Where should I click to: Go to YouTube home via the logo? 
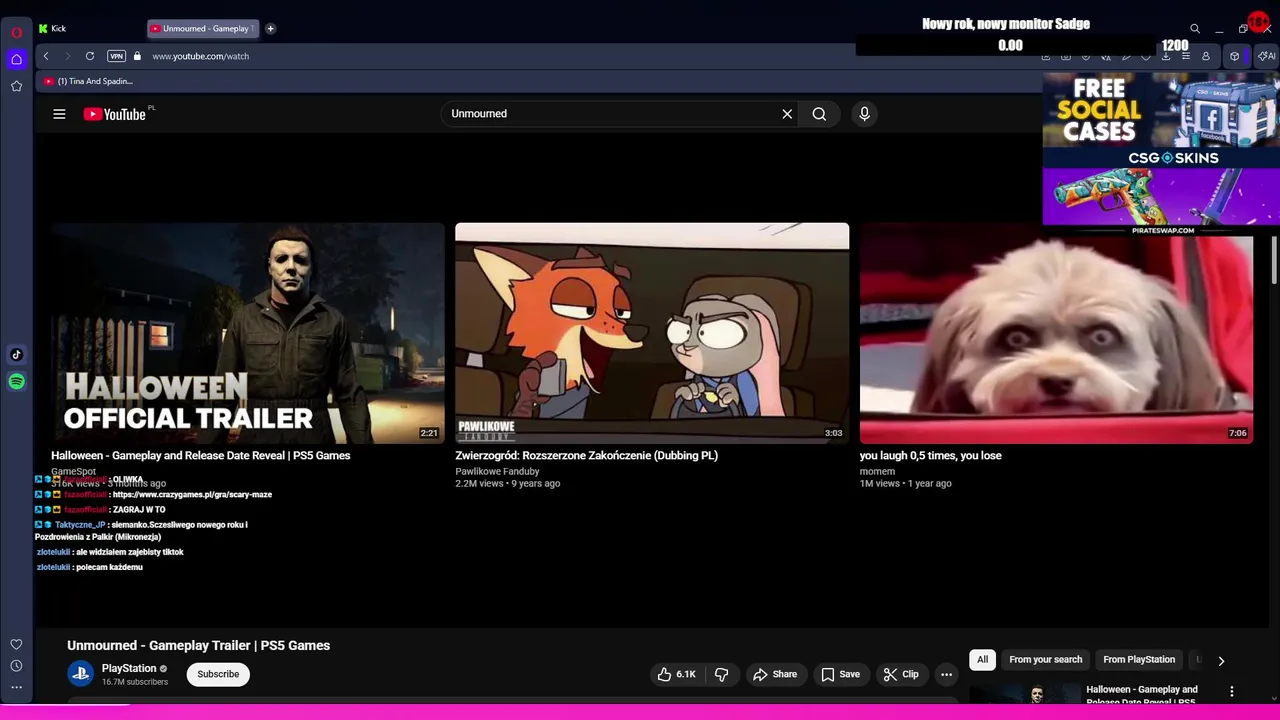tap(114, 114)
